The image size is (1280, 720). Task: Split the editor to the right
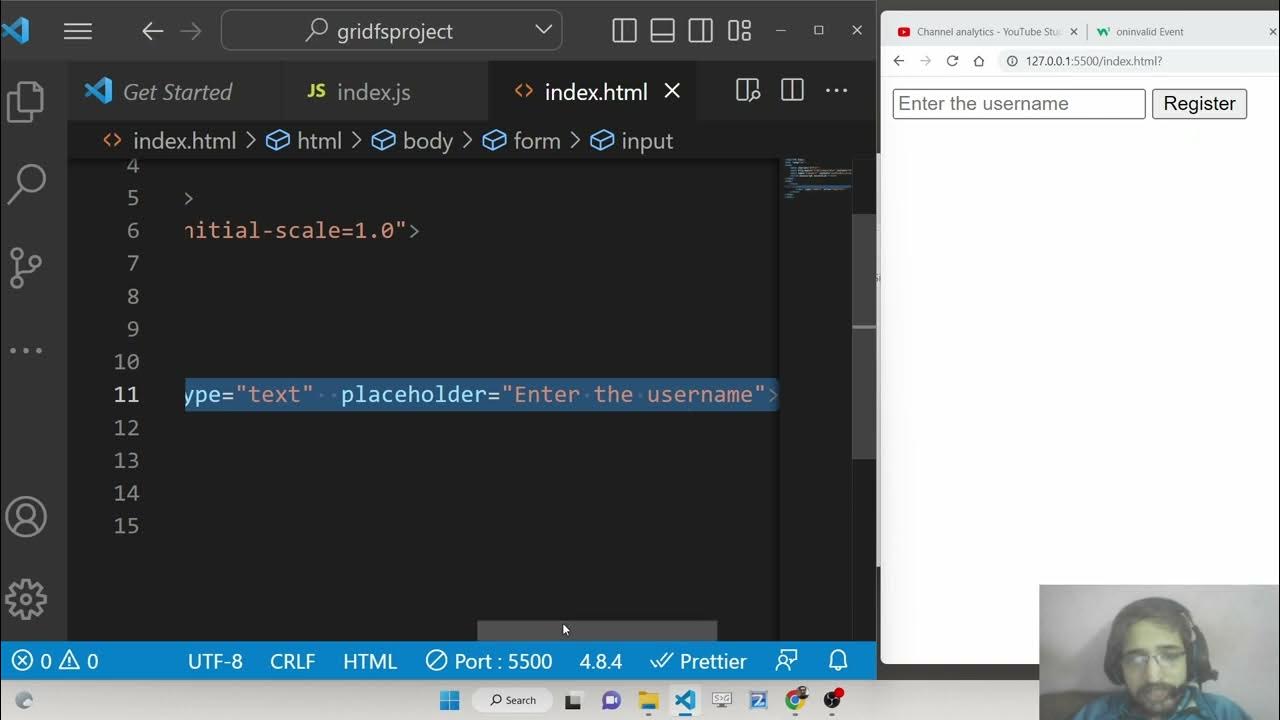pyautogui.click(x=792, y=91)
